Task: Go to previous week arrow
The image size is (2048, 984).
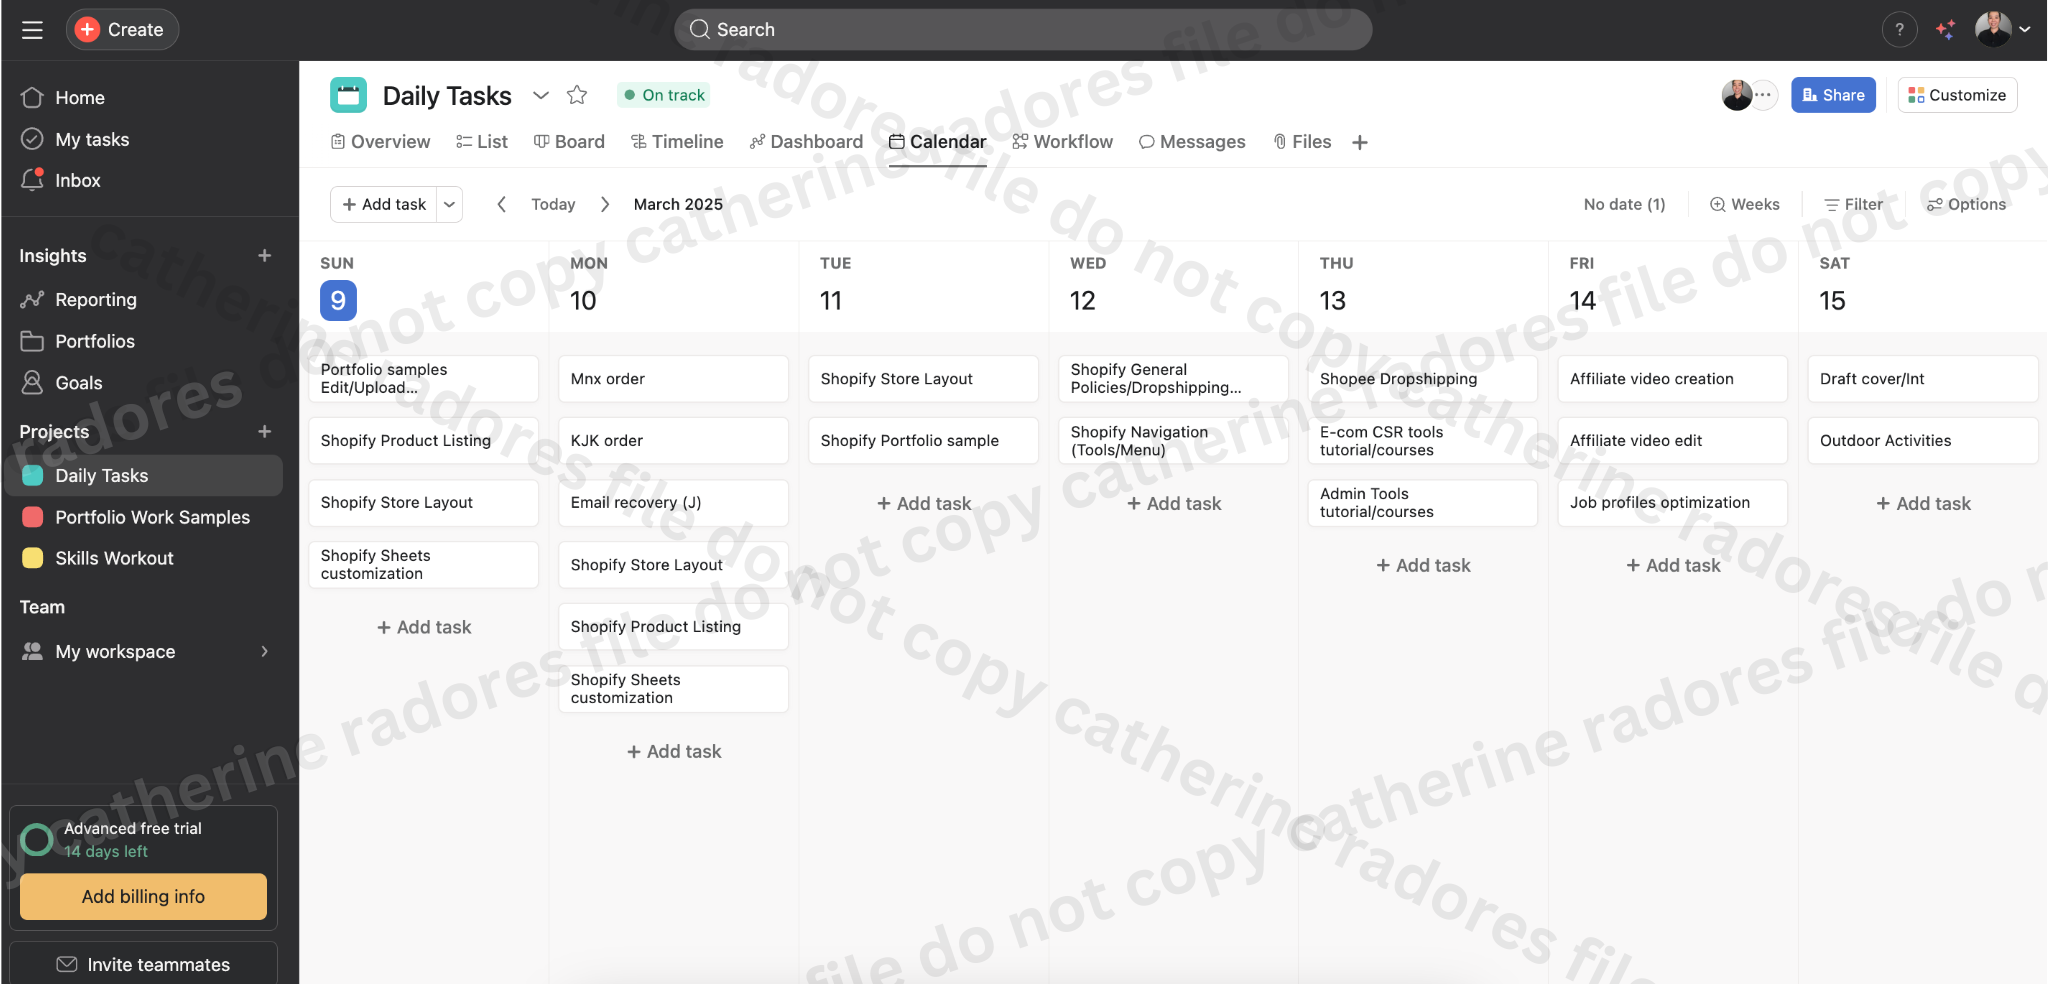Action: click(502, 204)
